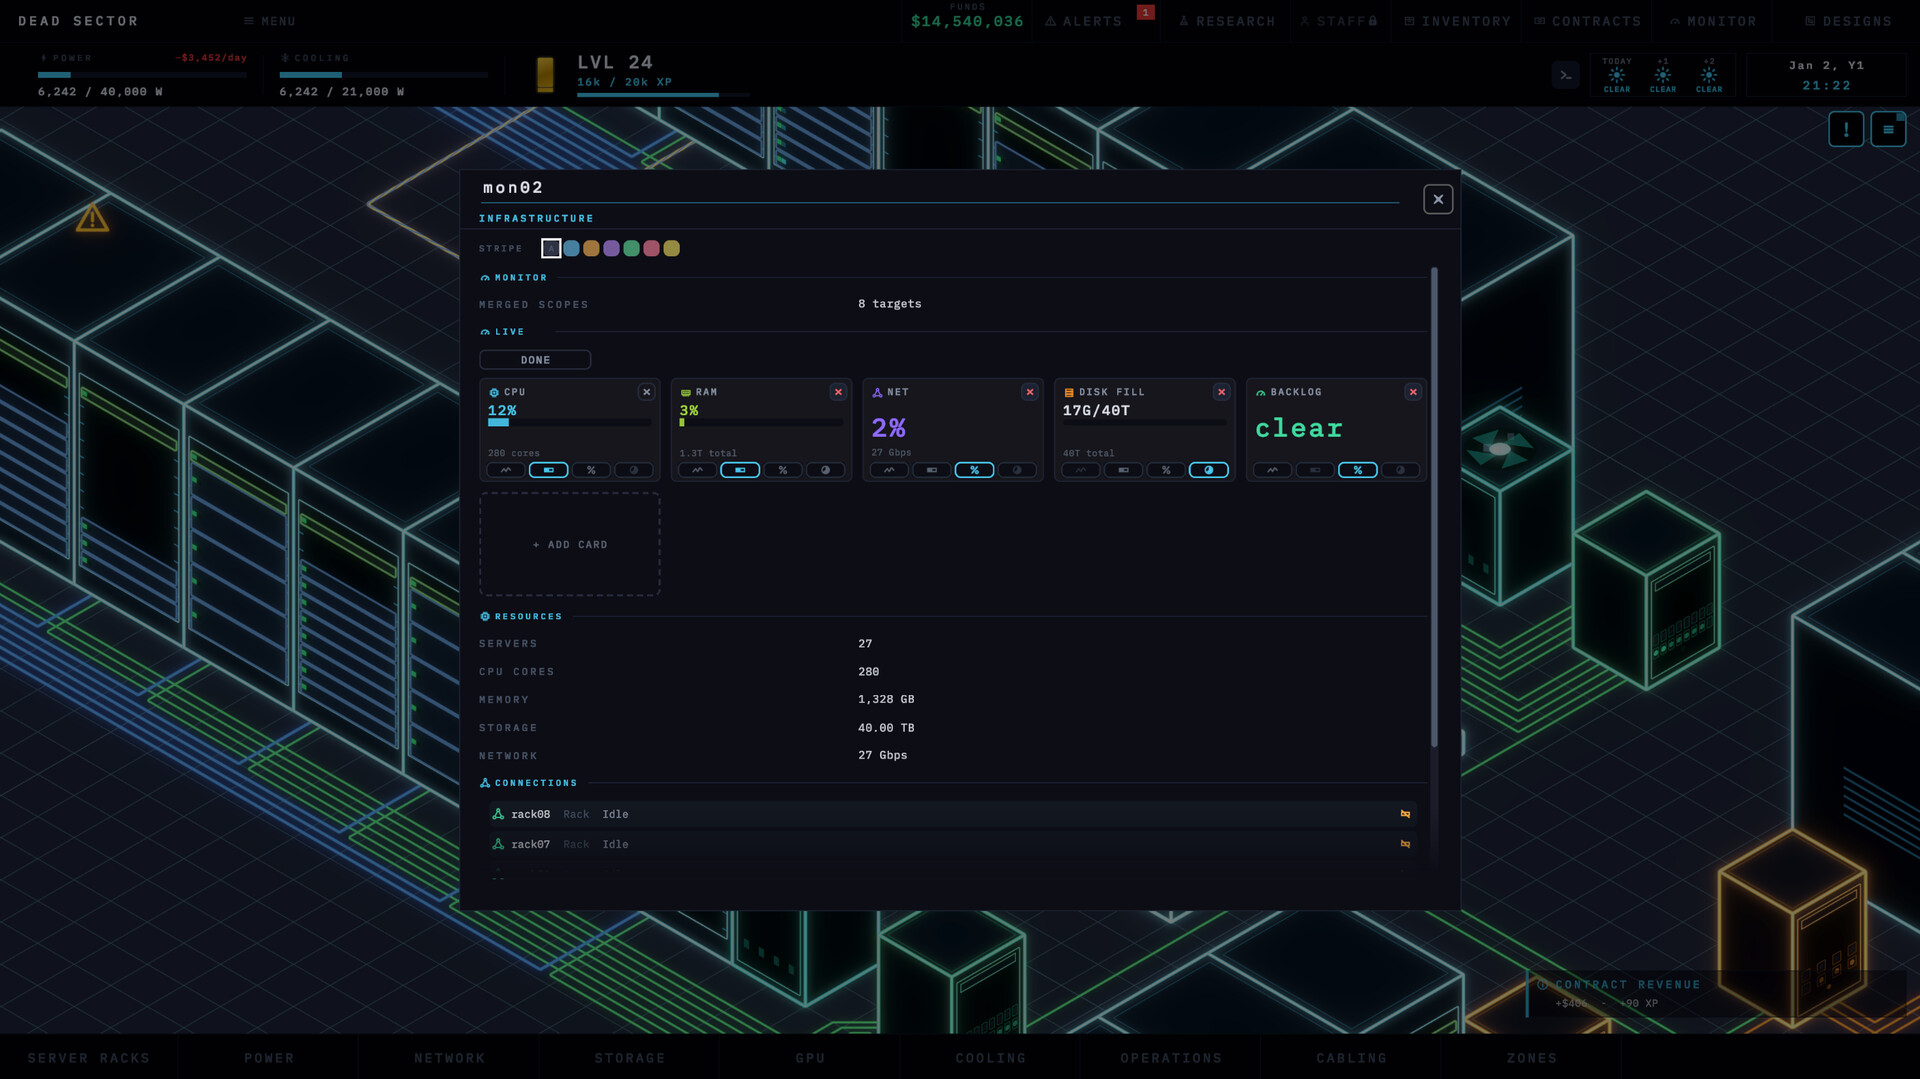Screen dimensions: 1920x1079
Task: Open the INVENTORY tab
Action: point(1458,21)
